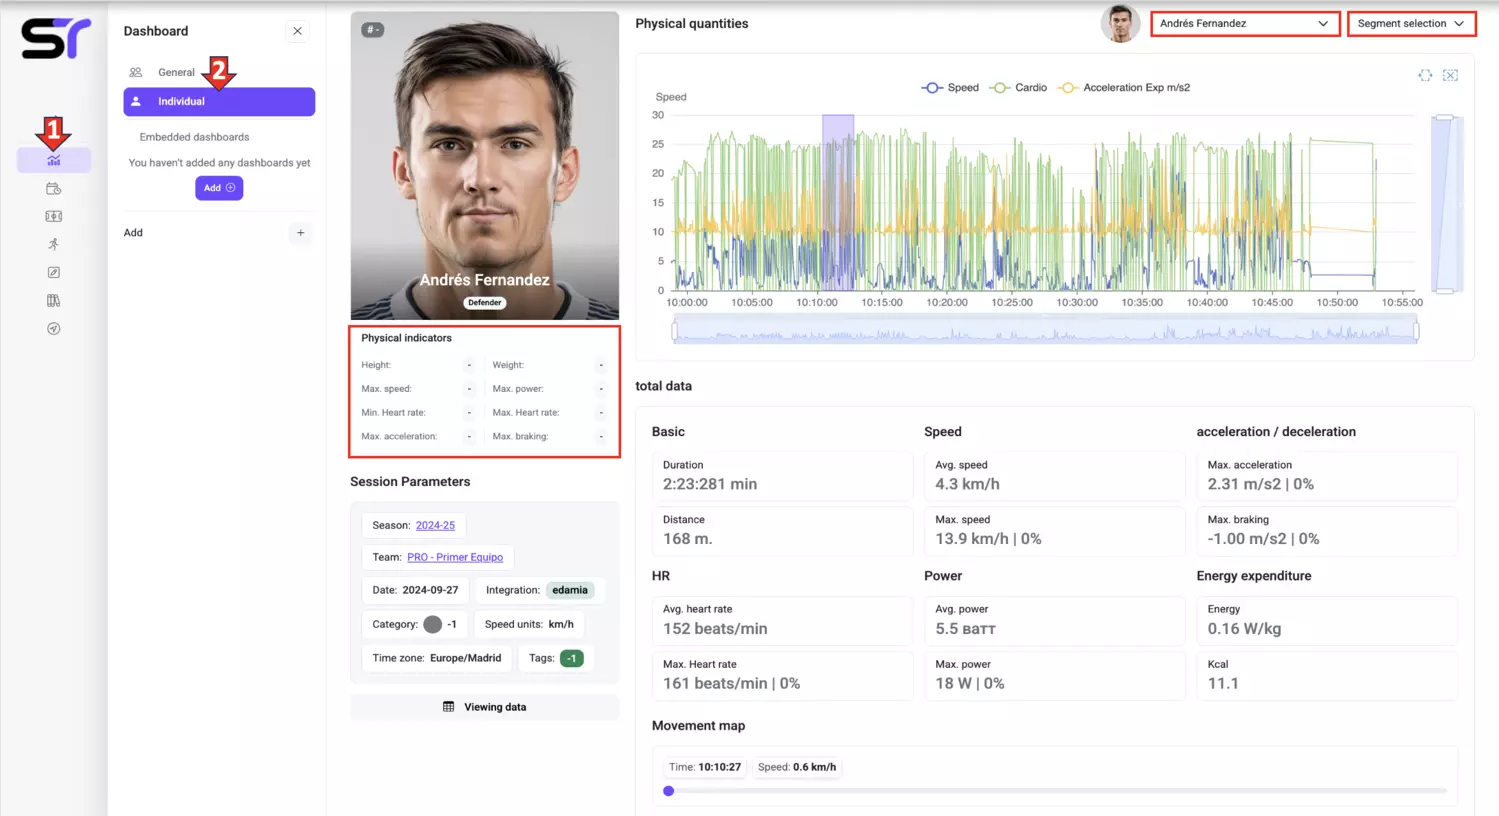
Task: Click the Andrés Fernandez profile photo
Action: 485,165
